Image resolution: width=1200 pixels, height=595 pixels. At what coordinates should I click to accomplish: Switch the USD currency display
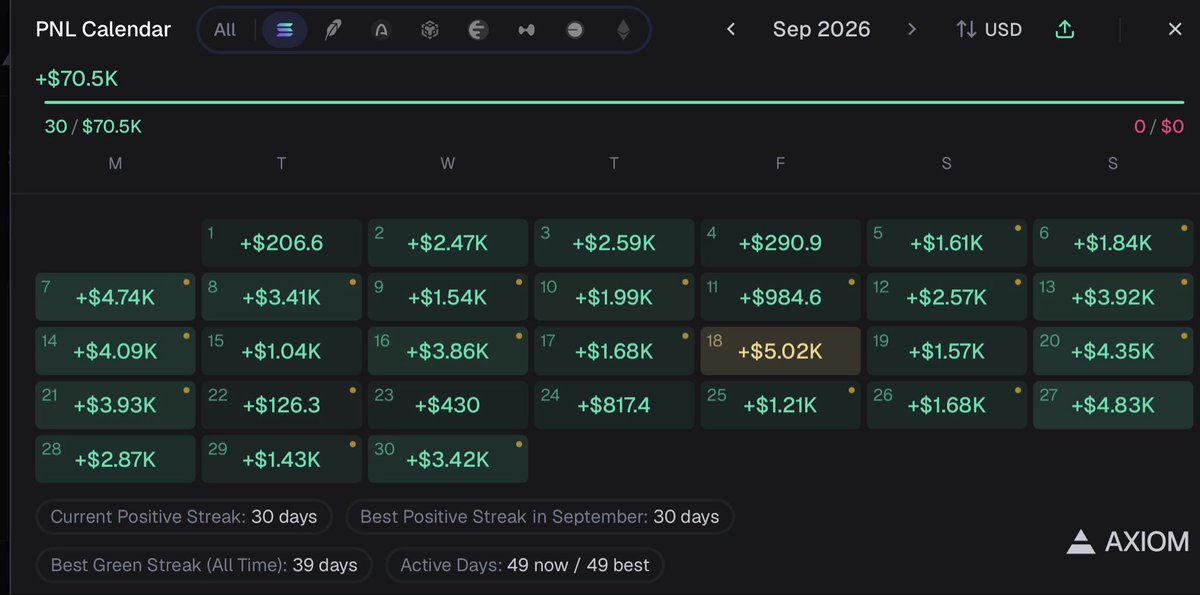pos(989,29)
